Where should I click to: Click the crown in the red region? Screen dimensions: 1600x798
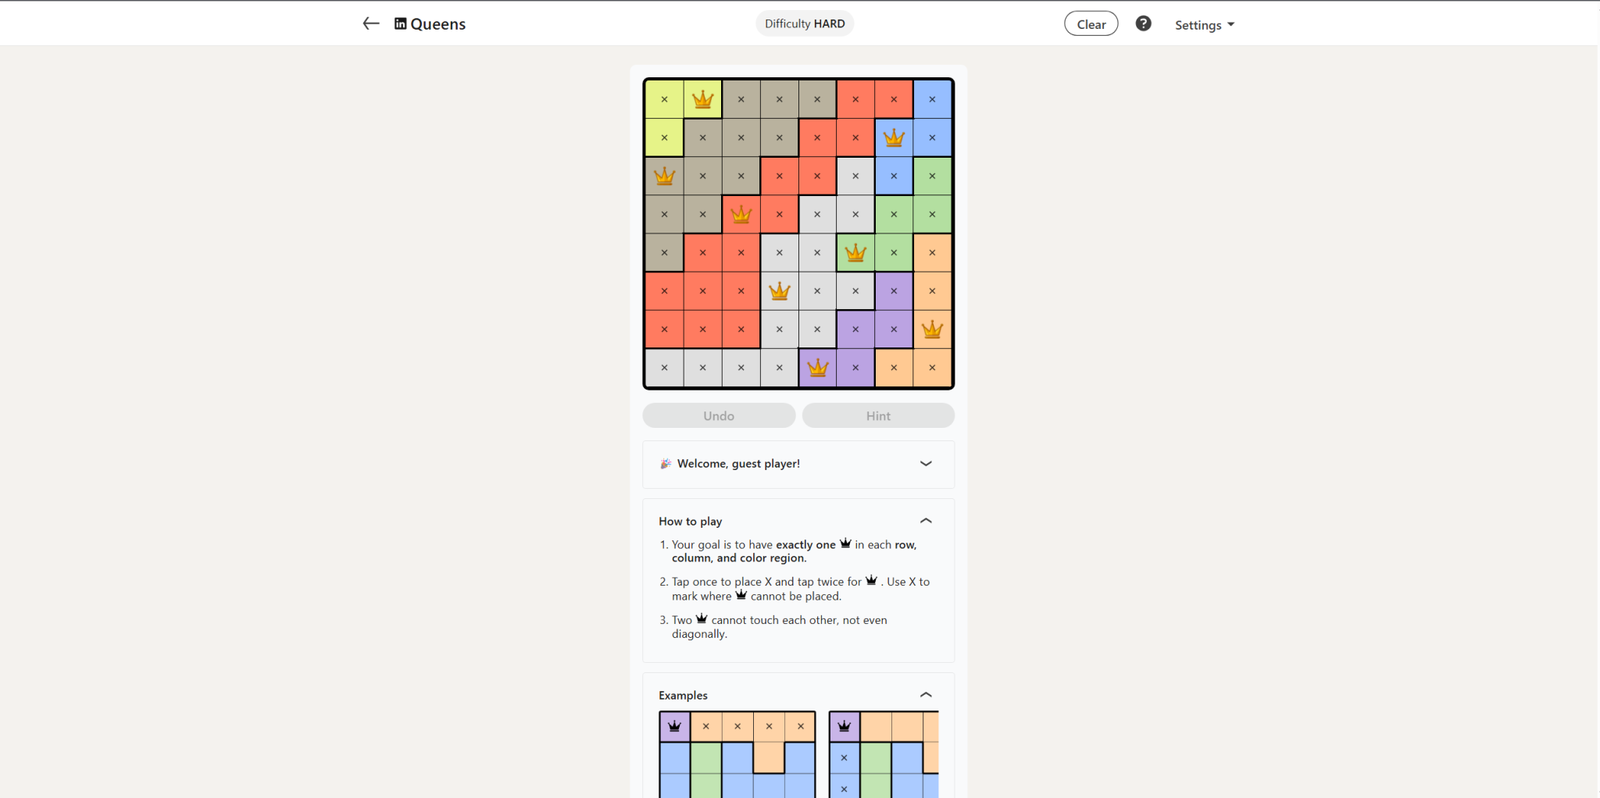[x=741, y=214]
